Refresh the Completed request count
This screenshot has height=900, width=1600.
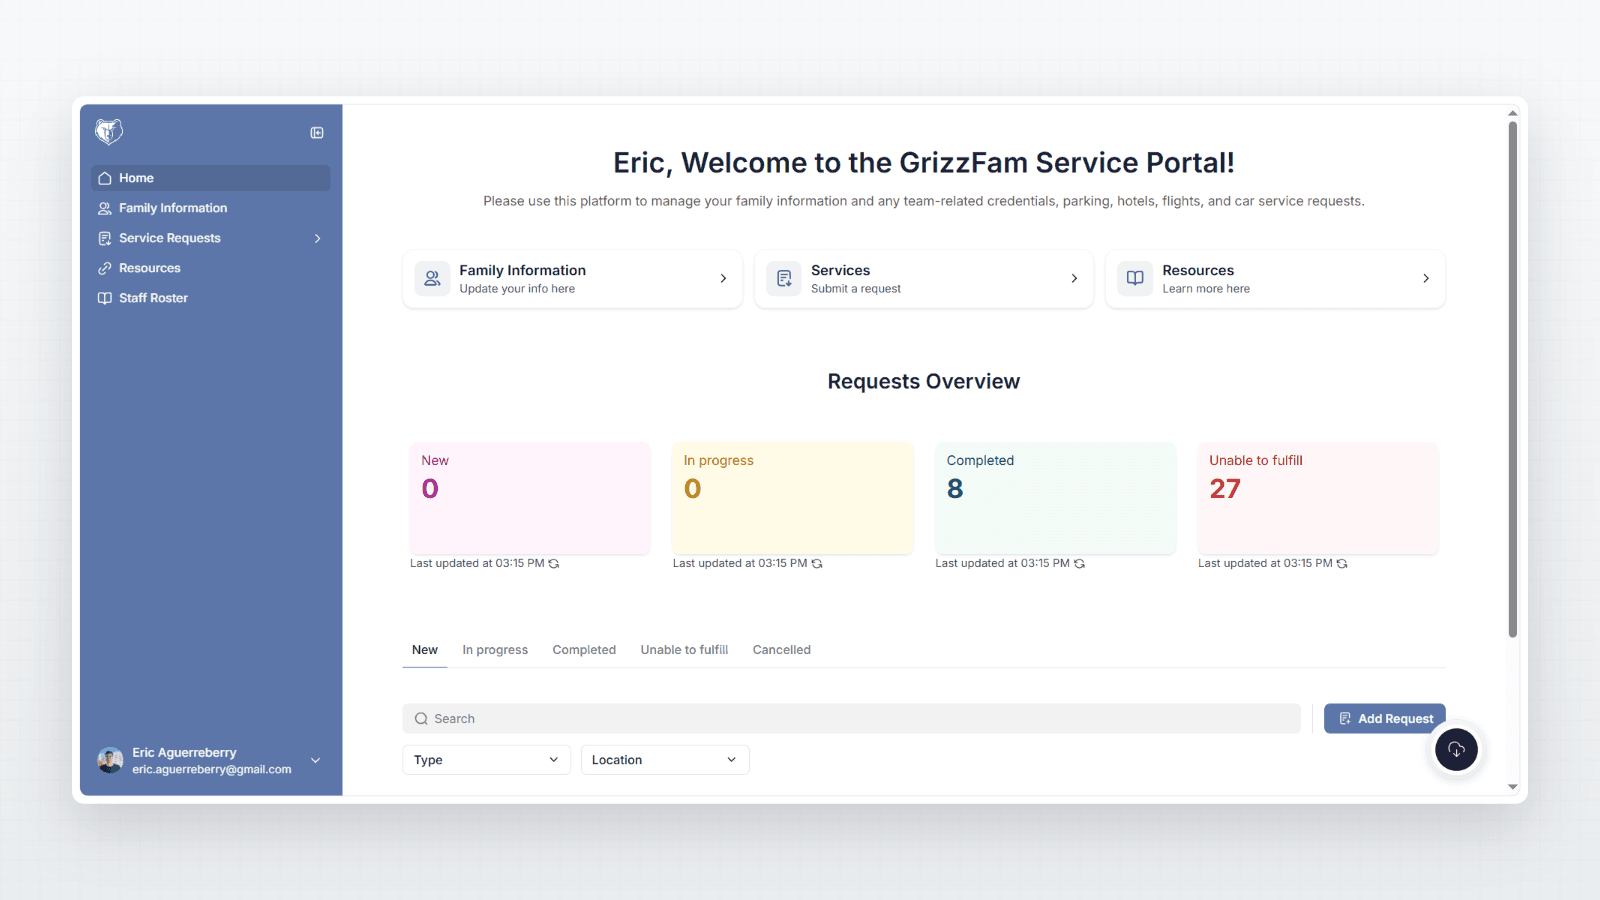point(1079,564)
